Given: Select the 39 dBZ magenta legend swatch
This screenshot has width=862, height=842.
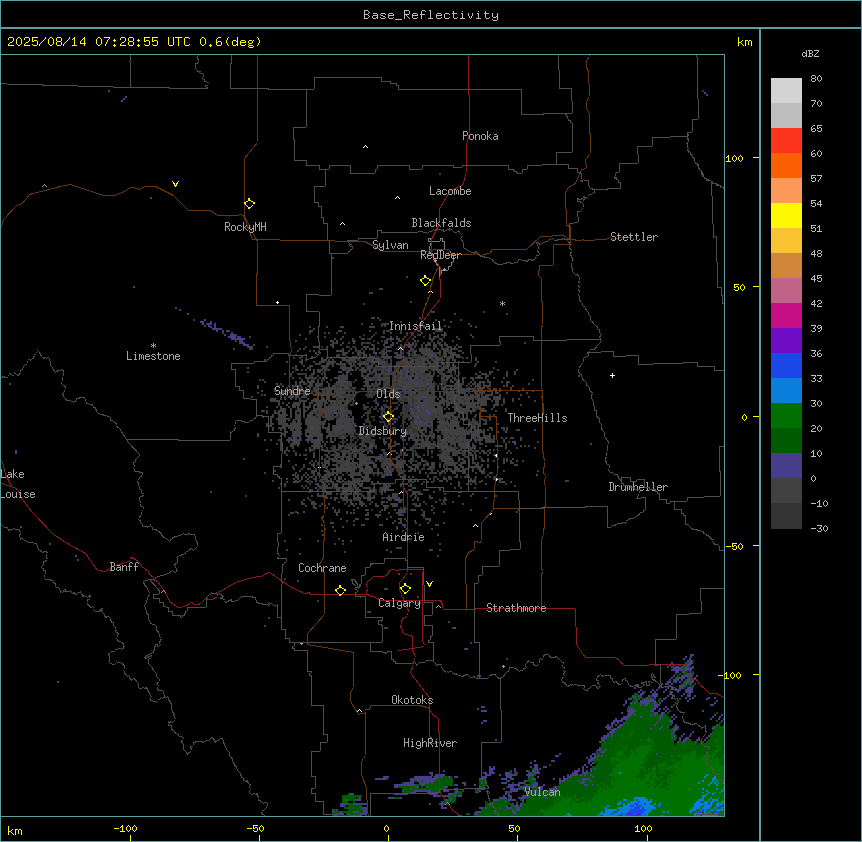Looking at the screenshot, I should (786, 315).
